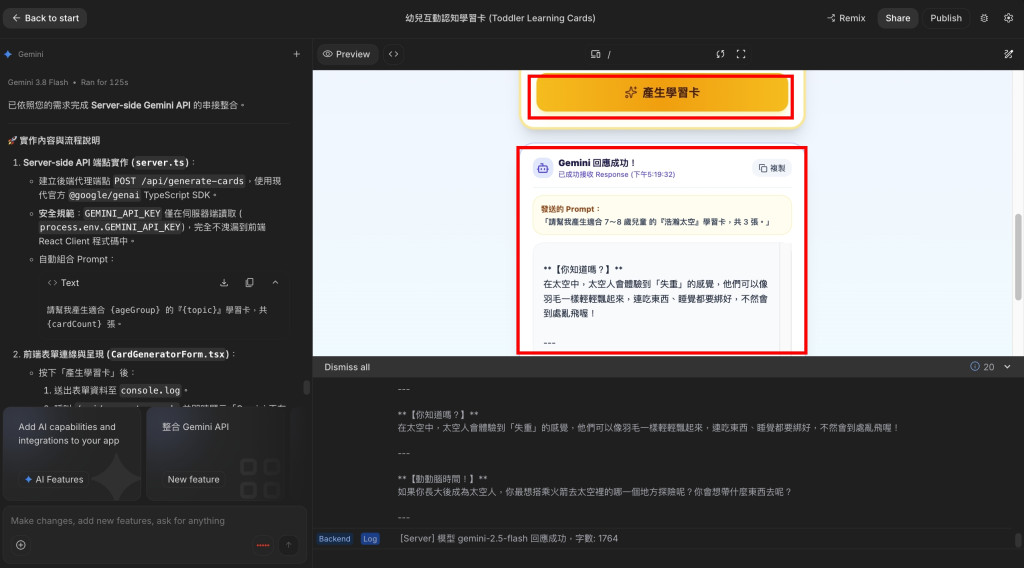
Task: Switch to the code view tab
Action: (x=393, y=54)
